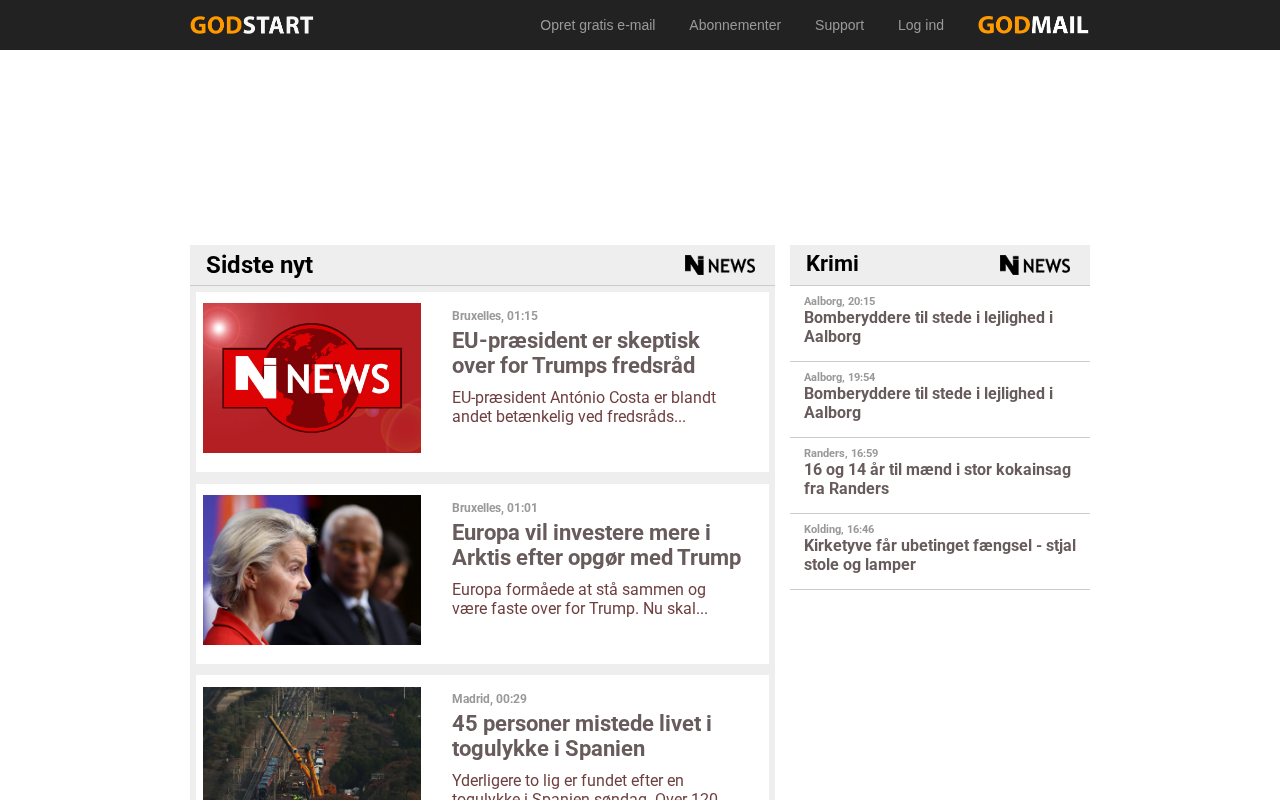Open Europa vil investere mere i Arktis article

[x=596, y=545]
